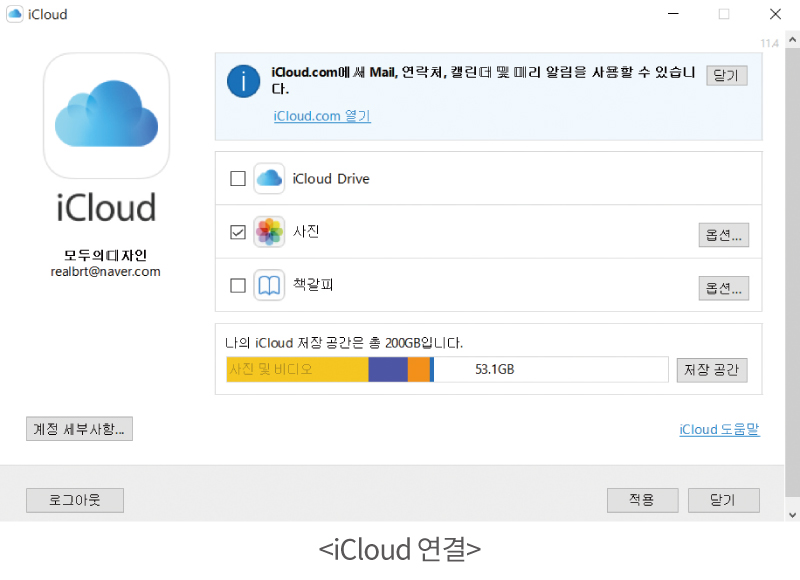Click the scrollbar down arrow
The height and width of the screenshot is (580, 800).
point(792,515)
